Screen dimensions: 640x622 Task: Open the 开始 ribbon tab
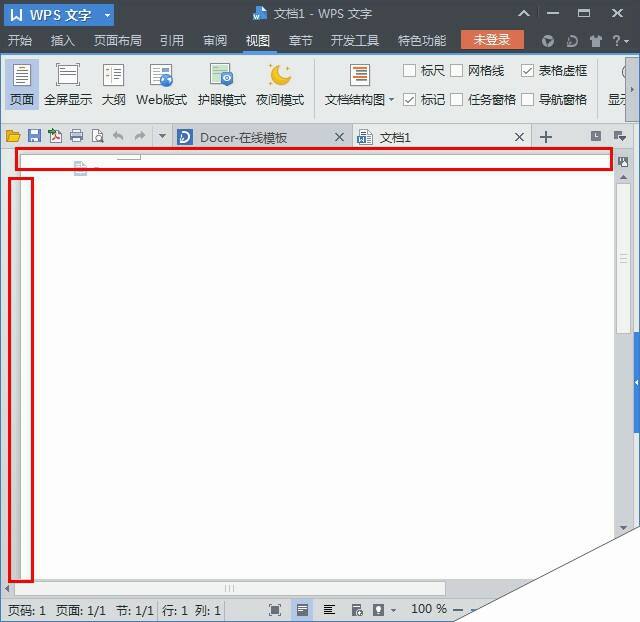[20, 41]
